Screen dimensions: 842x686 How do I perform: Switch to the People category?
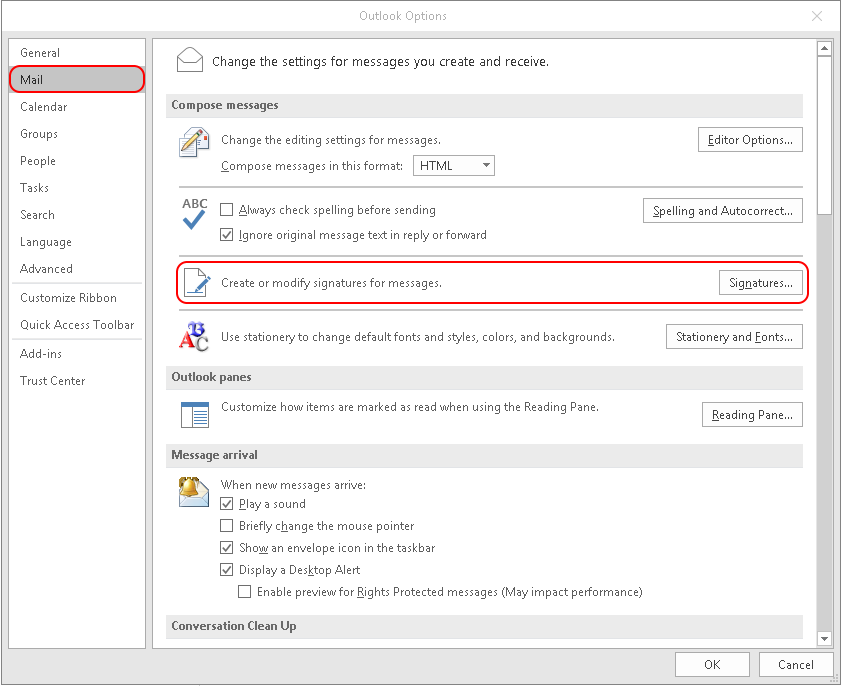[77, 161]
